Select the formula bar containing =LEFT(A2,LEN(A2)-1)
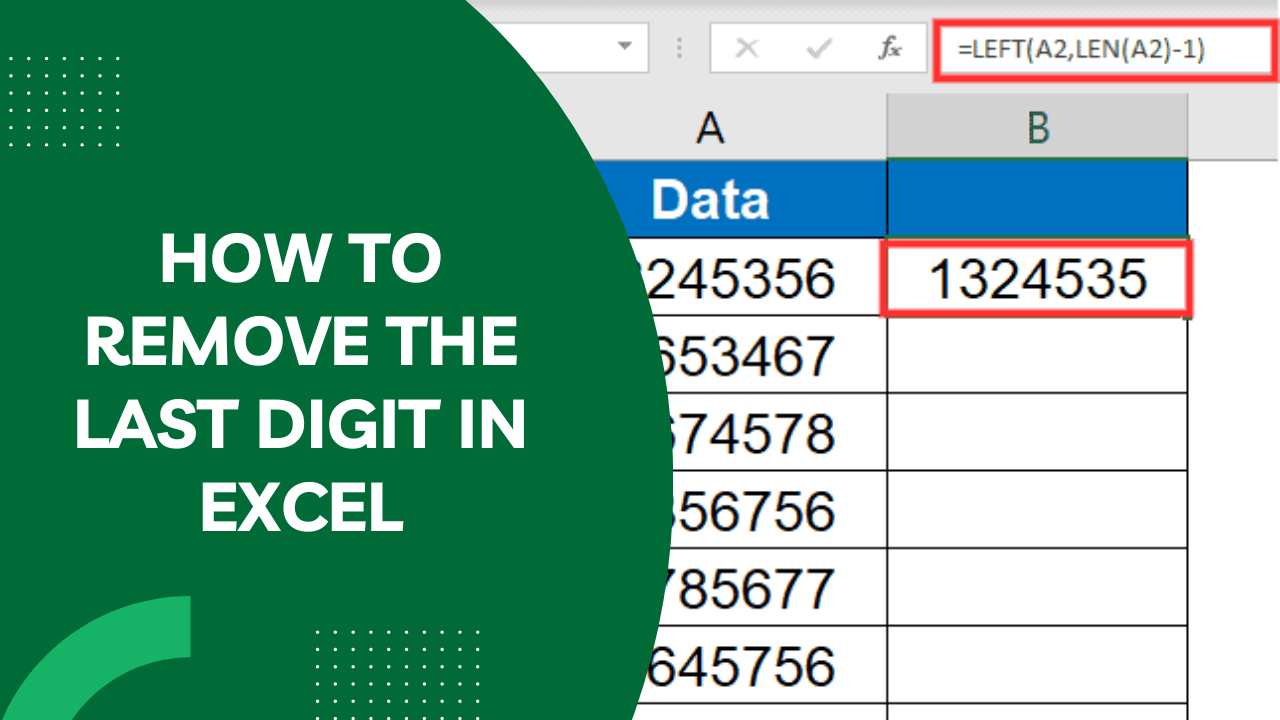 click(1100, 47)
